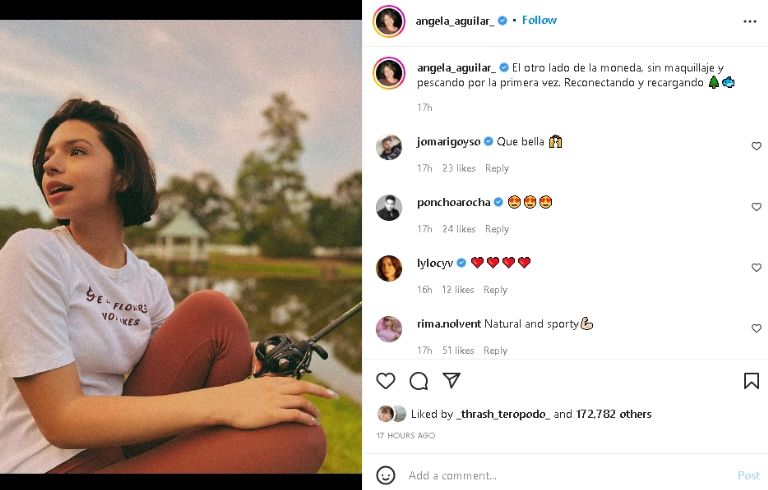View 24 likes on ponchoarocha's comment
The height and width of the screenshot is (490, 768).
(x=459, y=229)
